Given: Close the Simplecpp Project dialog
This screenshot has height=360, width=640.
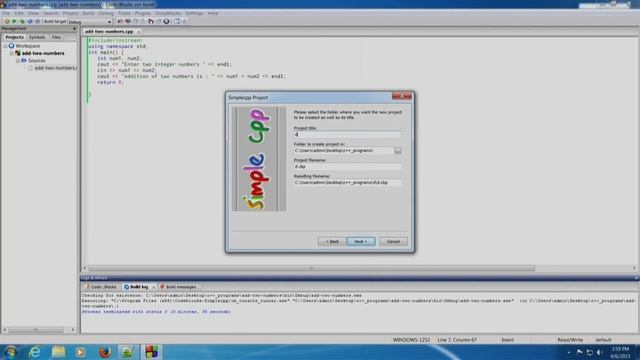Looking at the screenshot, I should 402,96.
